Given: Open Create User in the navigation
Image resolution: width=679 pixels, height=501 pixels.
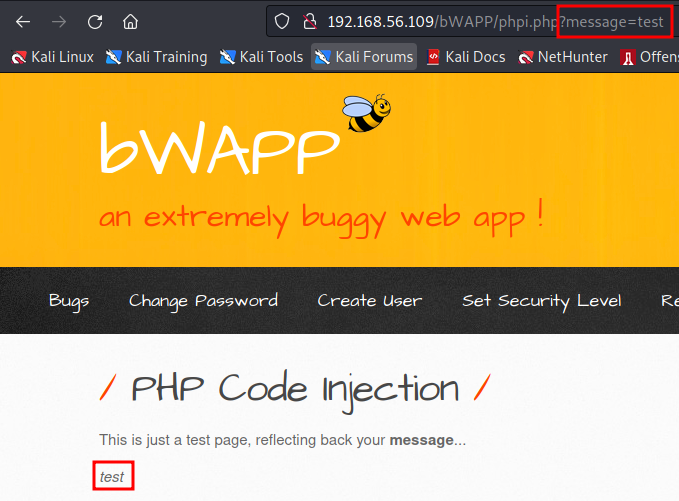Looking at the screenshot, I should coord(369,301).
